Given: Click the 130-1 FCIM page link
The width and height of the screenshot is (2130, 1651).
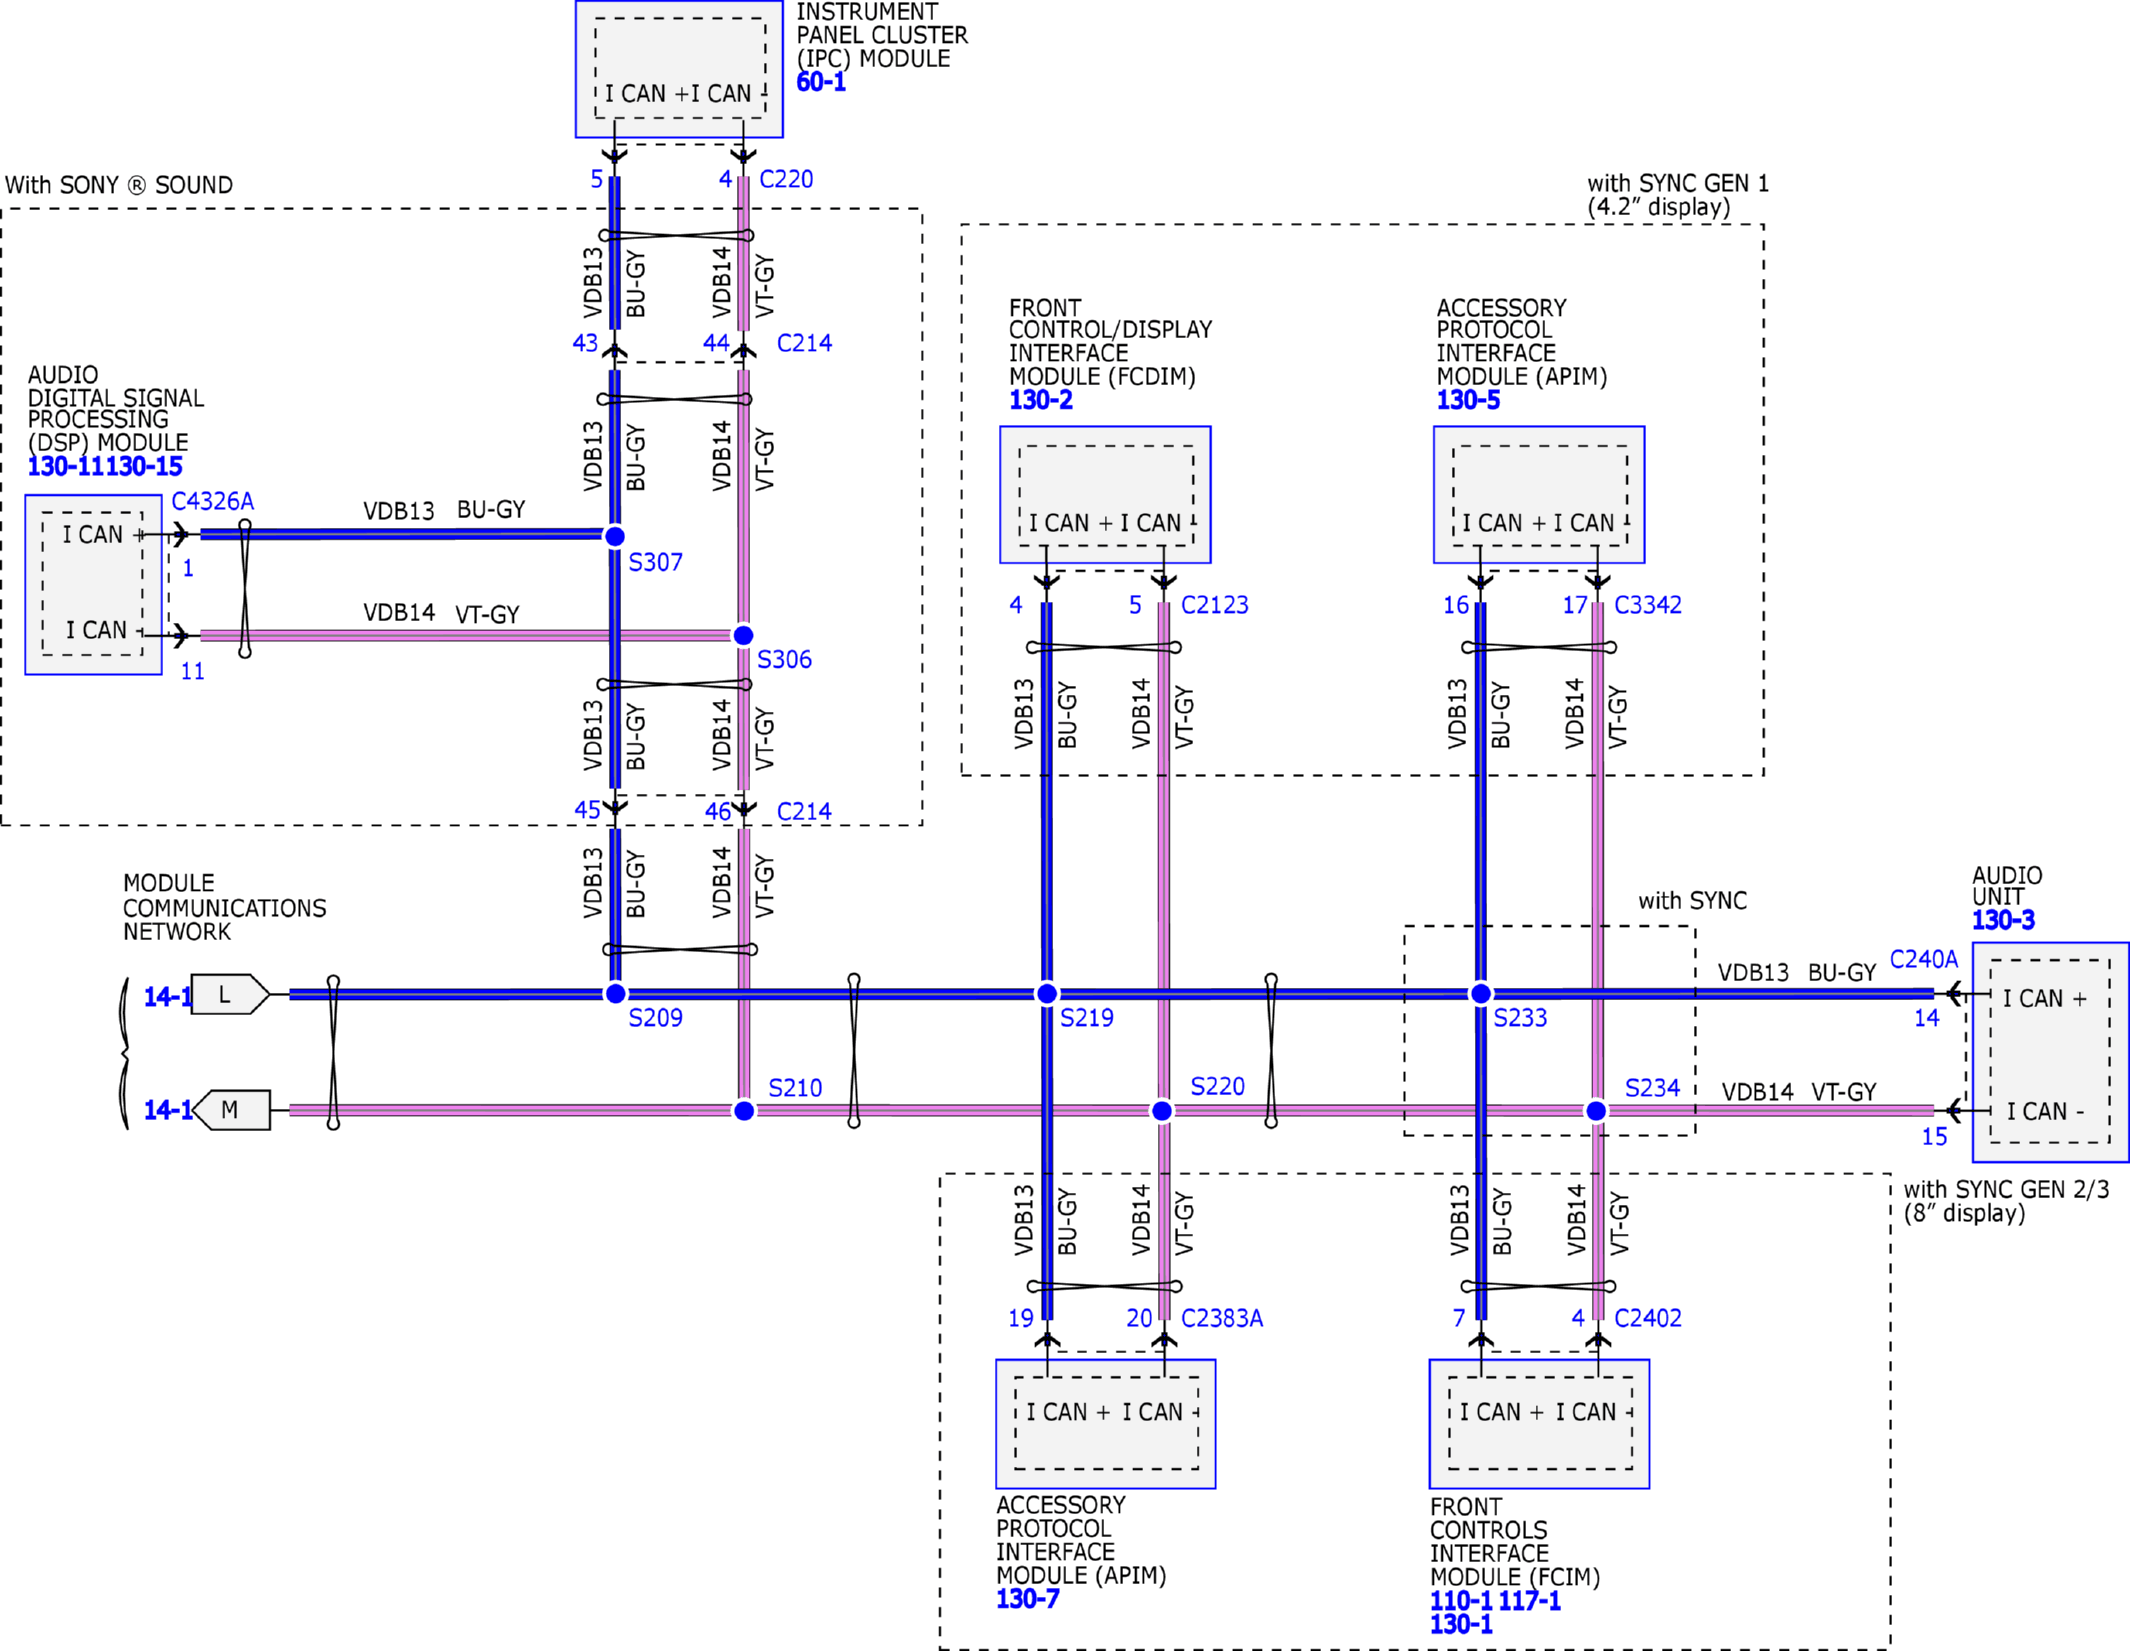Looking at the screenshot, I should coord(1460,1624).
